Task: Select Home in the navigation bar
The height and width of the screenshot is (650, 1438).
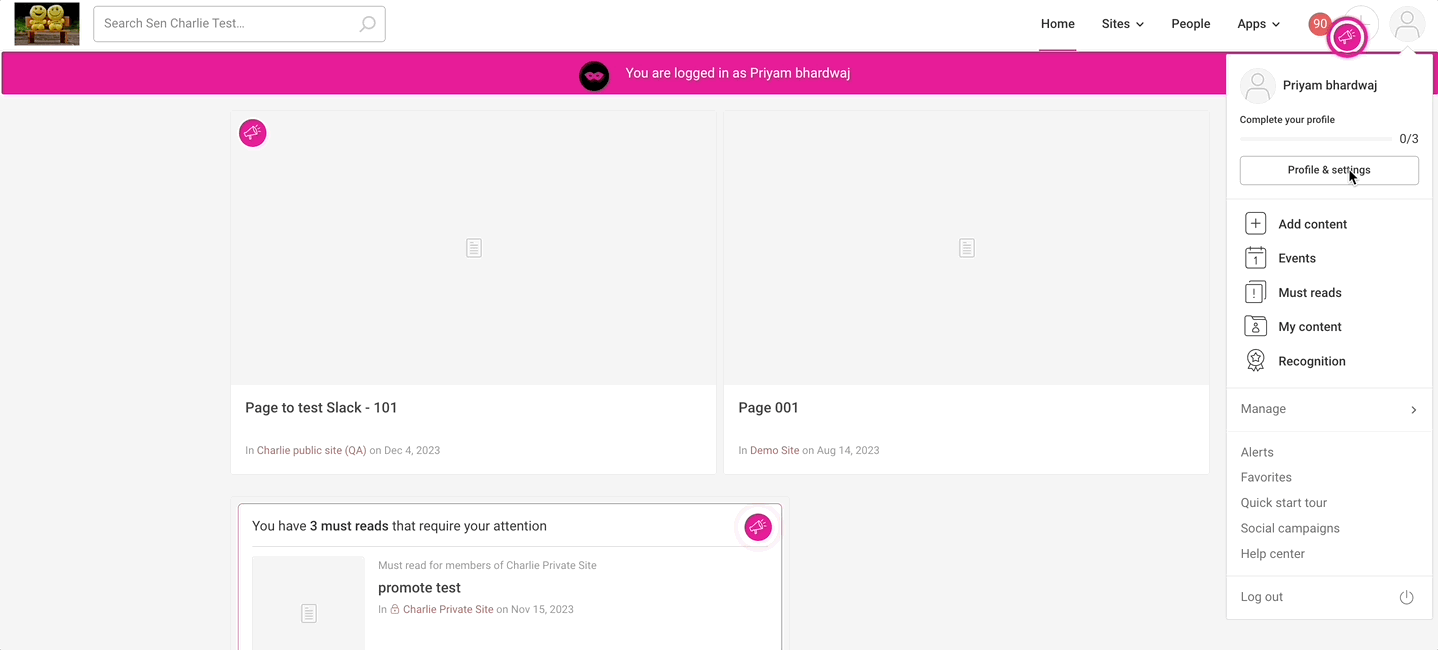Action: [1057, 23]
